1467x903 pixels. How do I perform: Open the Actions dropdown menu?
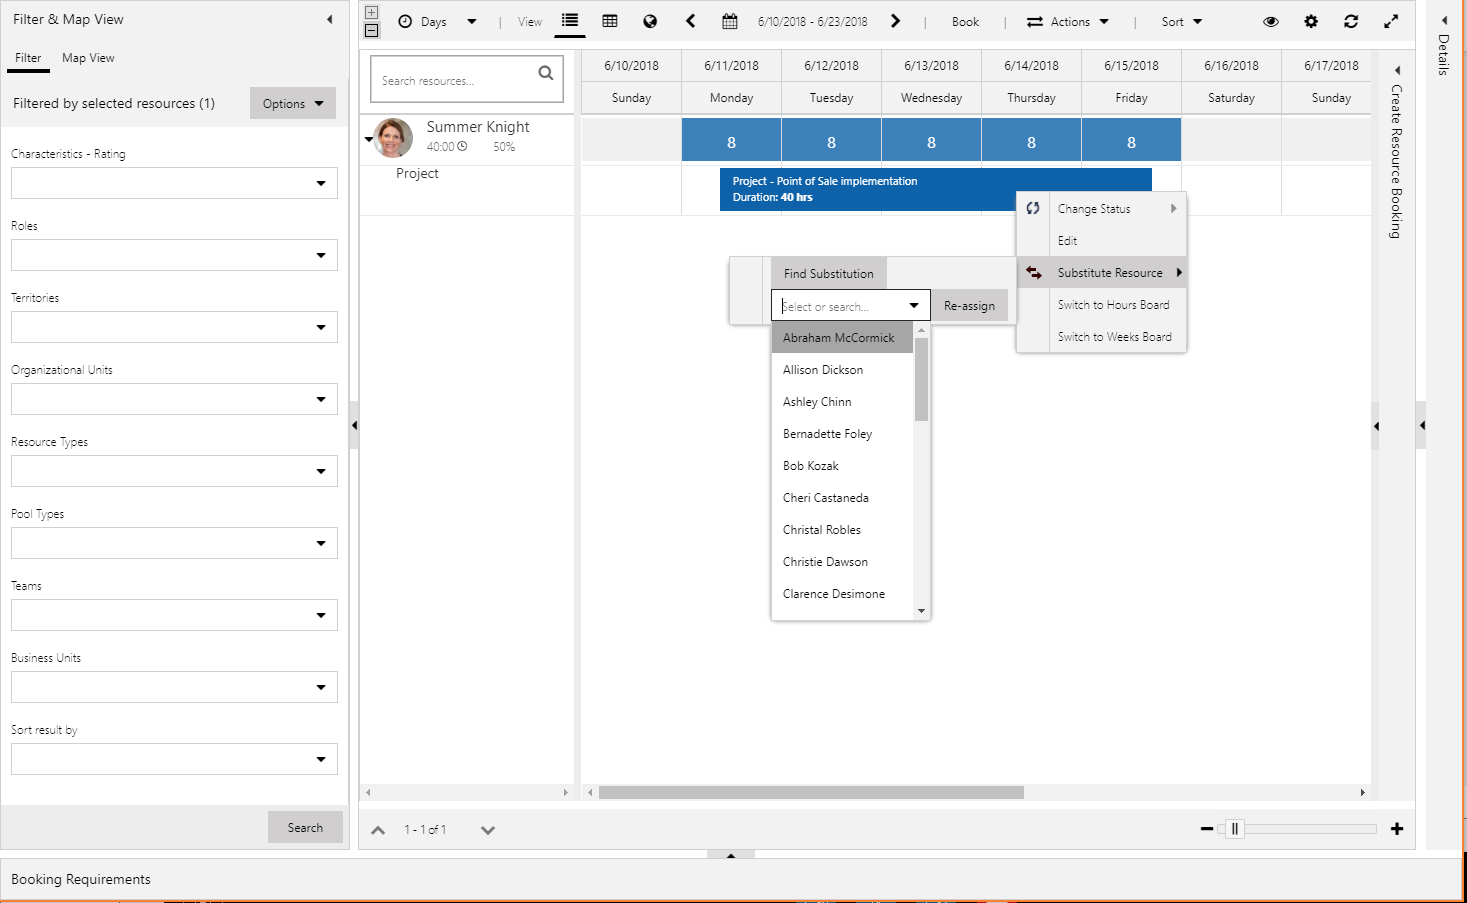pyautogui.click(x=1069, y=21)
